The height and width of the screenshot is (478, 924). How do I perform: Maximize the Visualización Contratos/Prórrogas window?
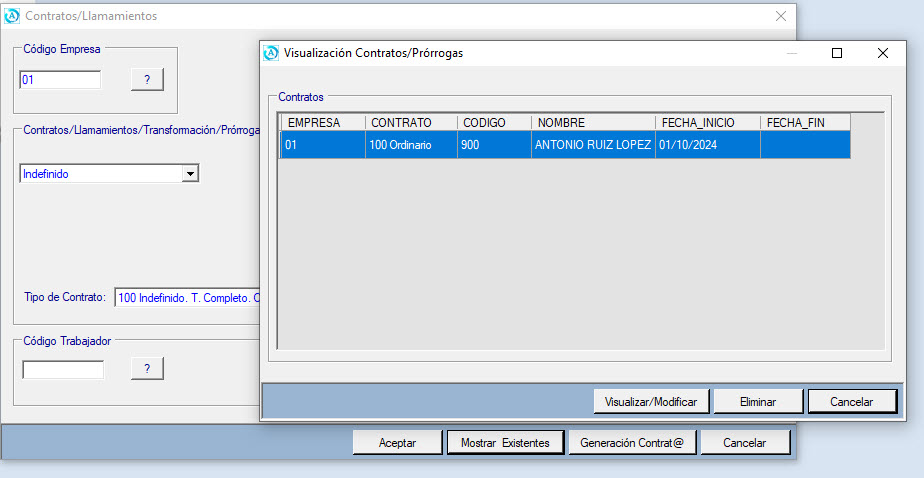point(837,53)
